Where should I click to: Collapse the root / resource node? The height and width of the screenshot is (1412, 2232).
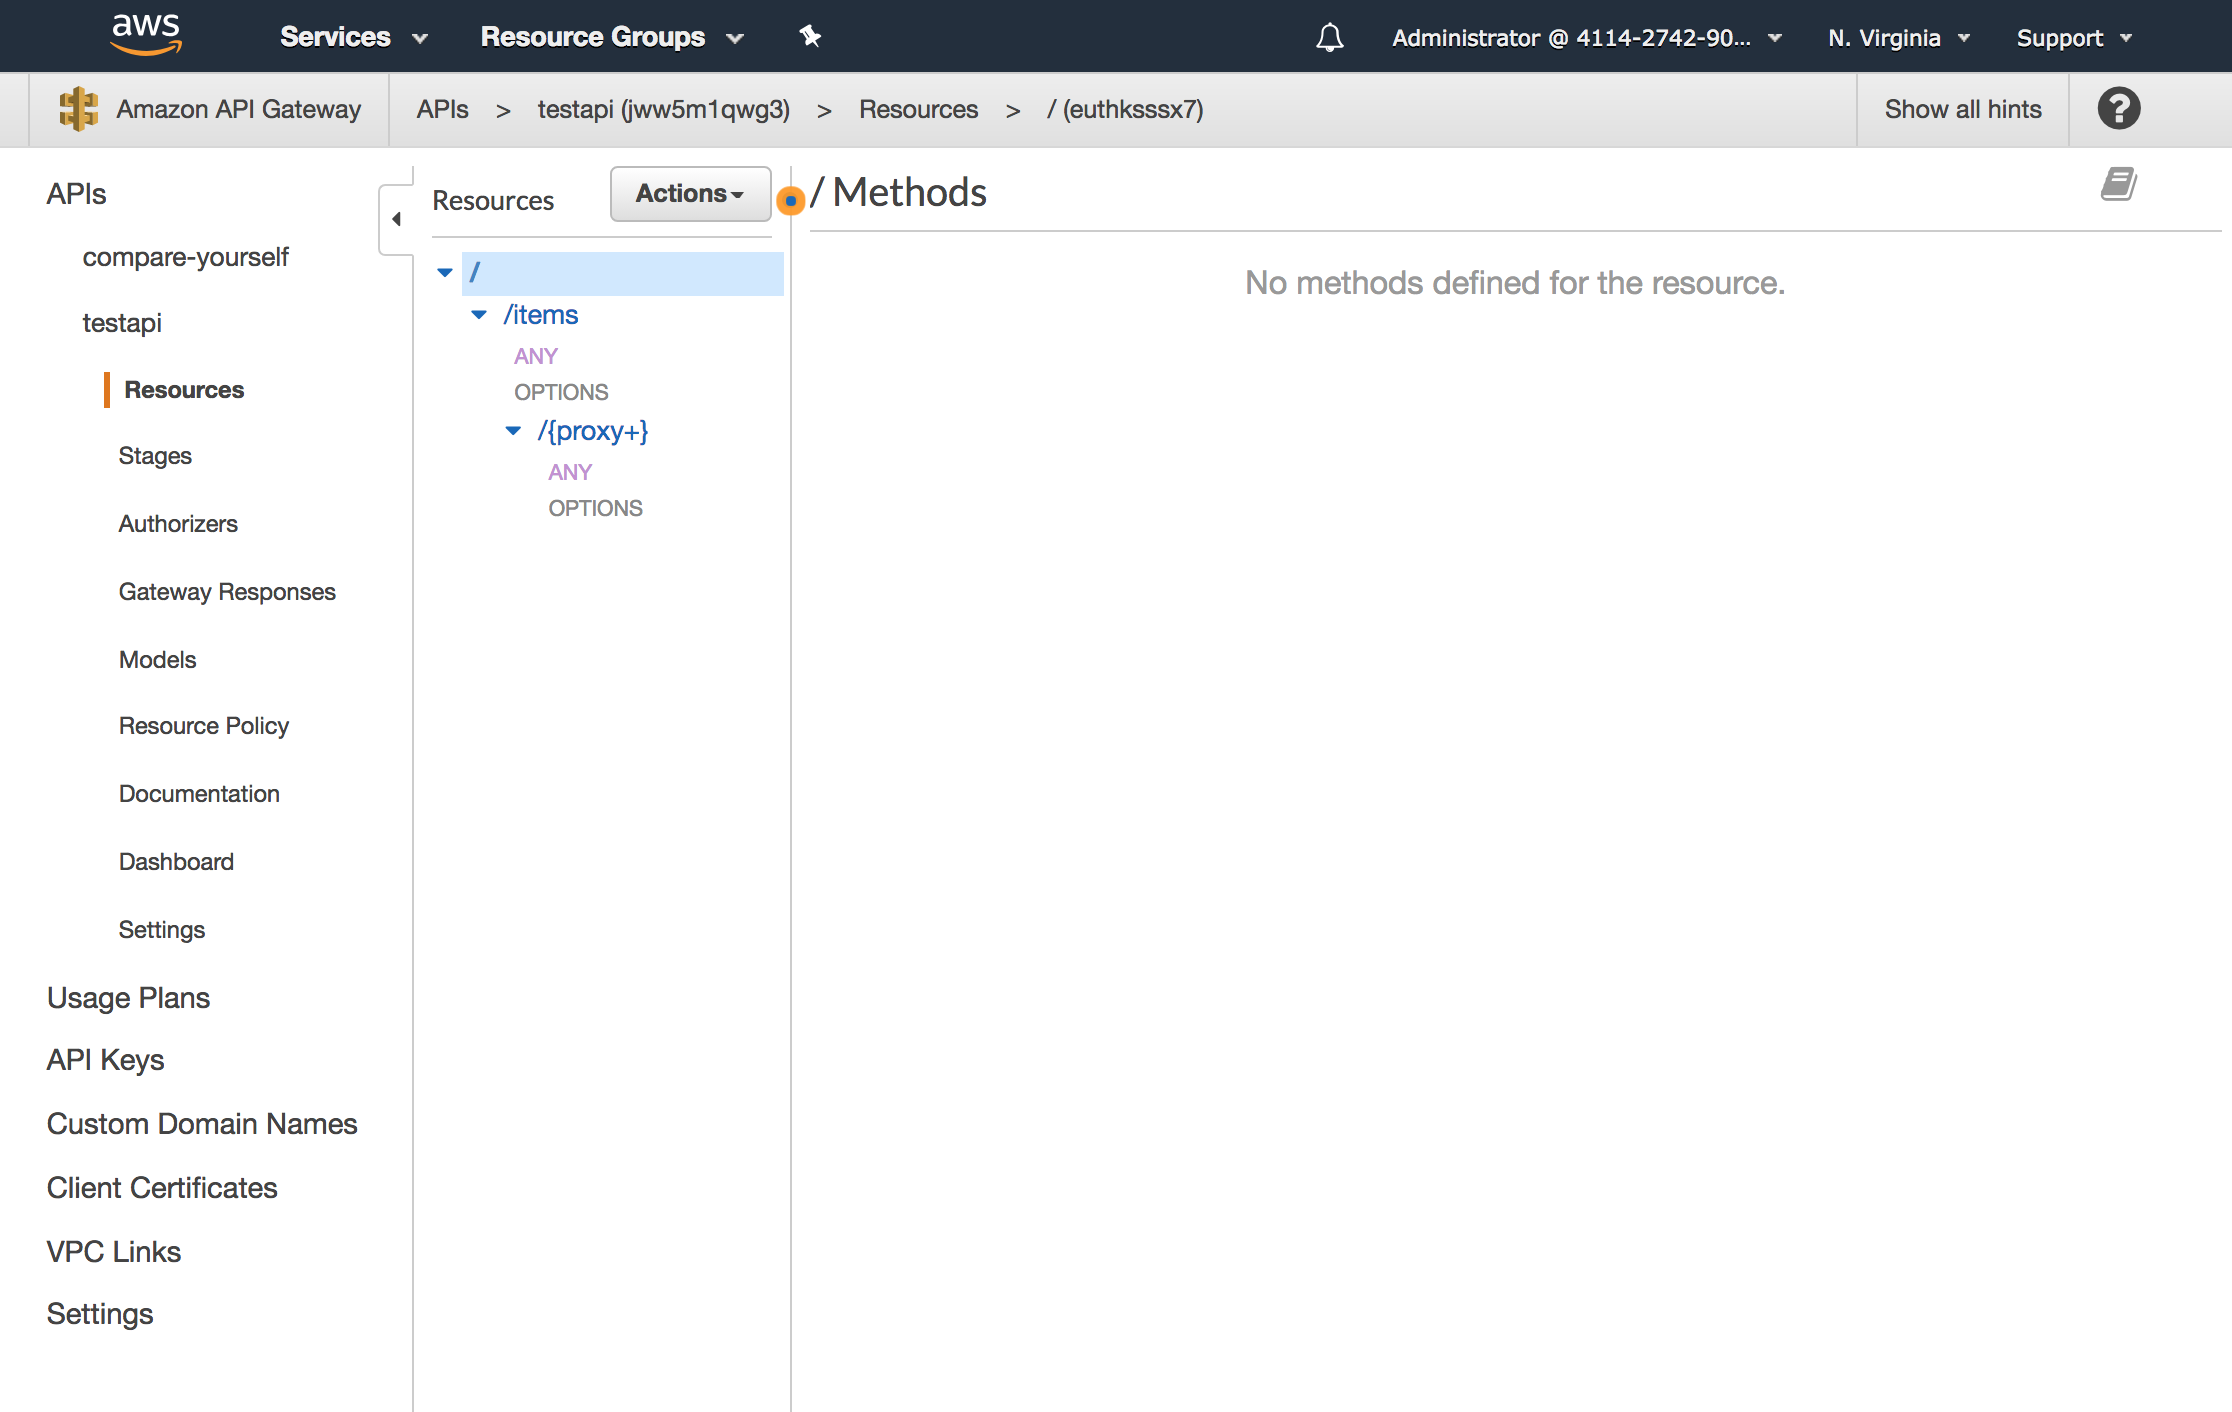coord(445,272)
